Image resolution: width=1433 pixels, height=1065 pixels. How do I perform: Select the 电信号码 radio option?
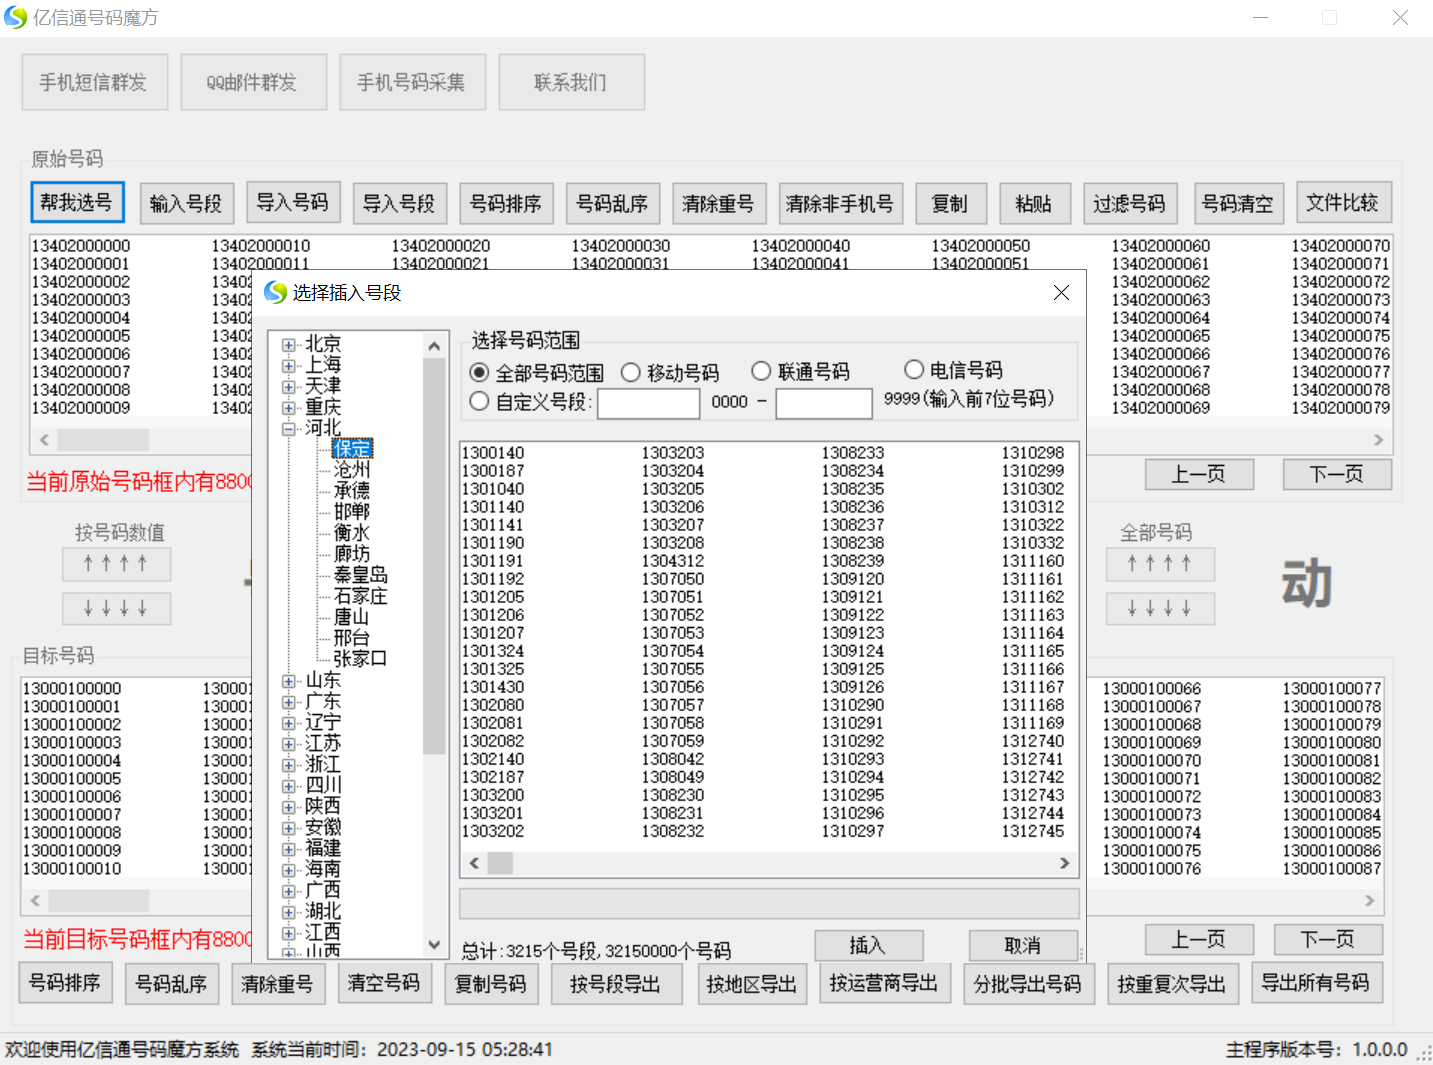coord(914,369)
